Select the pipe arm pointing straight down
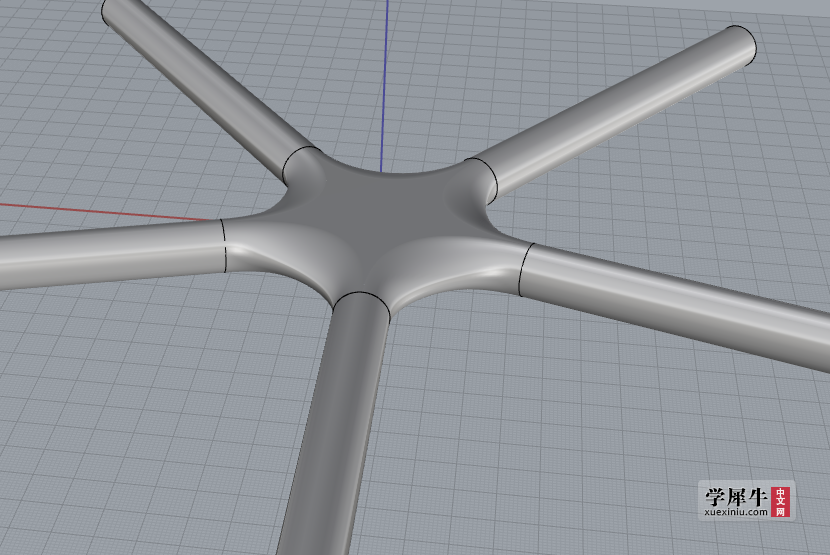 pyautogui.click(x=339, y=424)
